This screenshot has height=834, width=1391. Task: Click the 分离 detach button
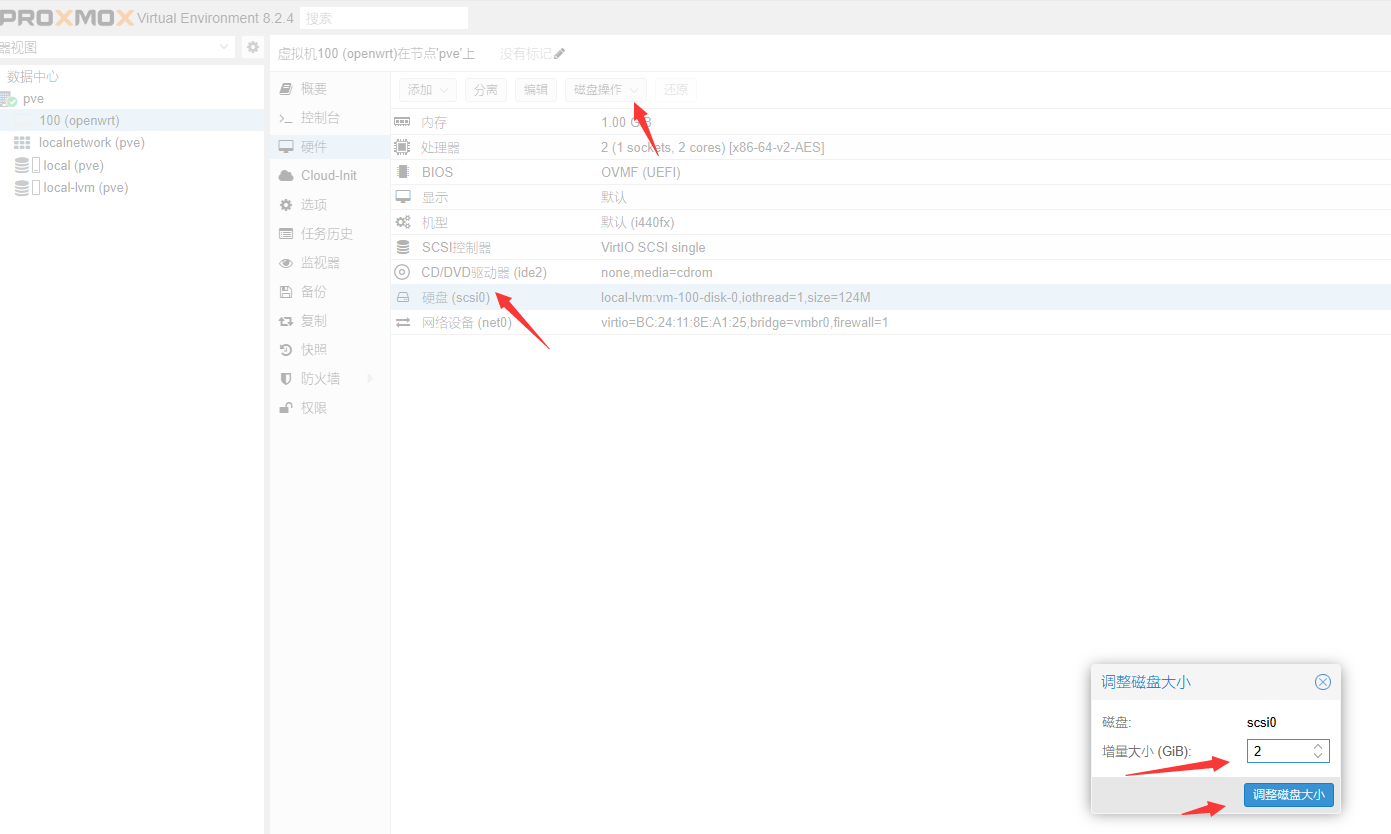(486, 90)
